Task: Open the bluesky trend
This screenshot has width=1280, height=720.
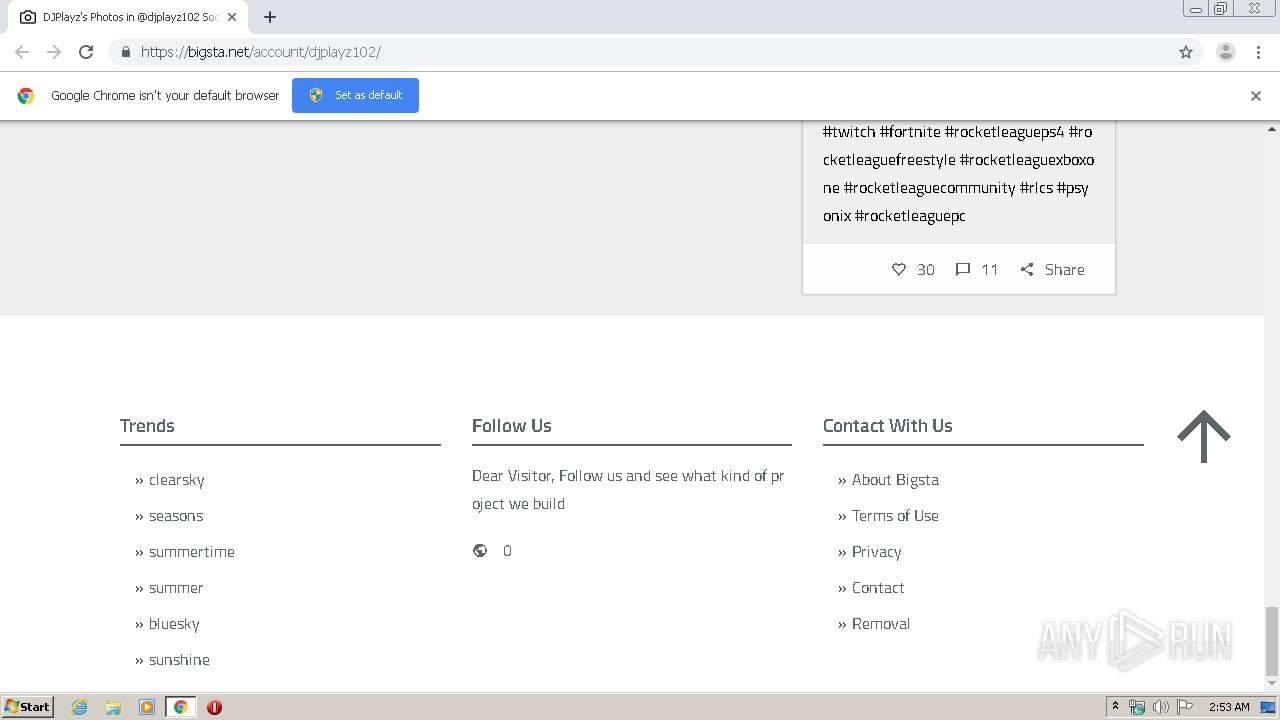Action: [x=174, y=624]
